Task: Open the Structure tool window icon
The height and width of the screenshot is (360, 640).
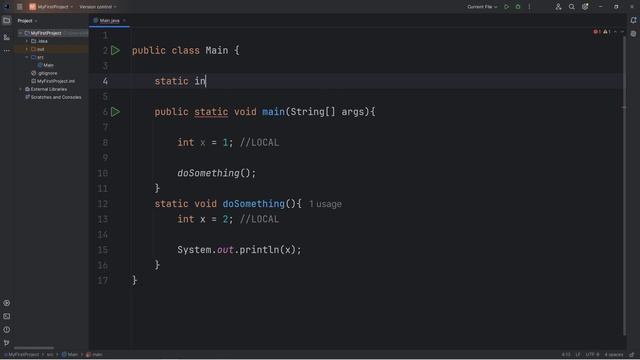Action: [7, 37]
